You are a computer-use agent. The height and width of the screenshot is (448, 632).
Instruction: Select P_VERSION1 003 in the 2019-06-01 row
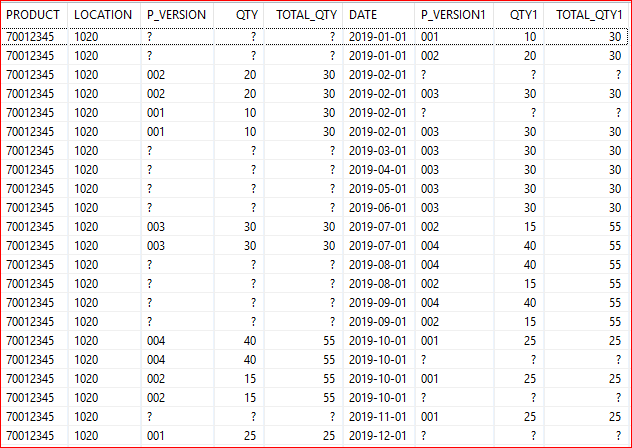click(x=430, y=207)
